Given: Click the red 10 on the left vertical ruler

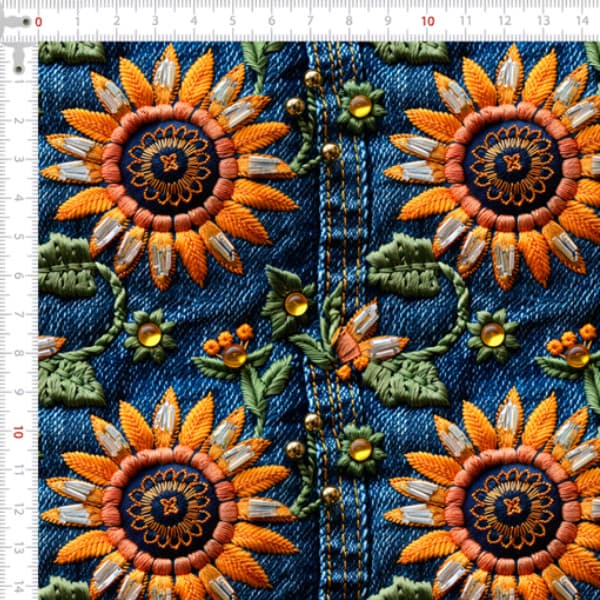Looking at the screenshot, I should [x=18, y=432].
